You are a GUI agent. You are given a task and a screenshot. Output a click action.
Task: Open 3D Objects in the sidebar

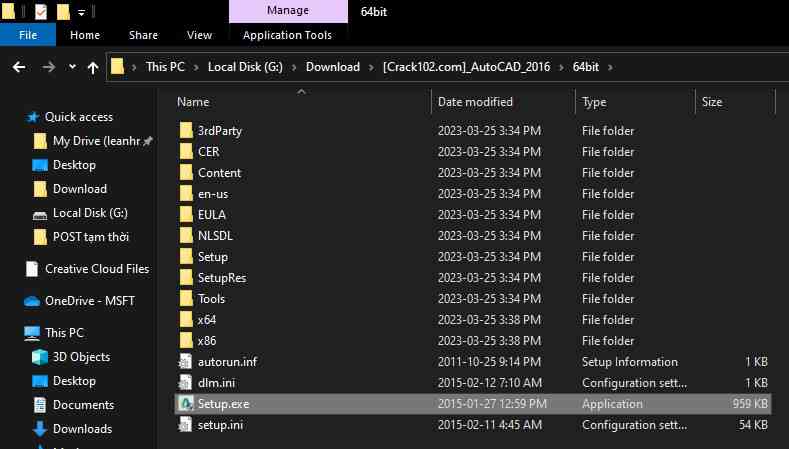tap(81, 357)
